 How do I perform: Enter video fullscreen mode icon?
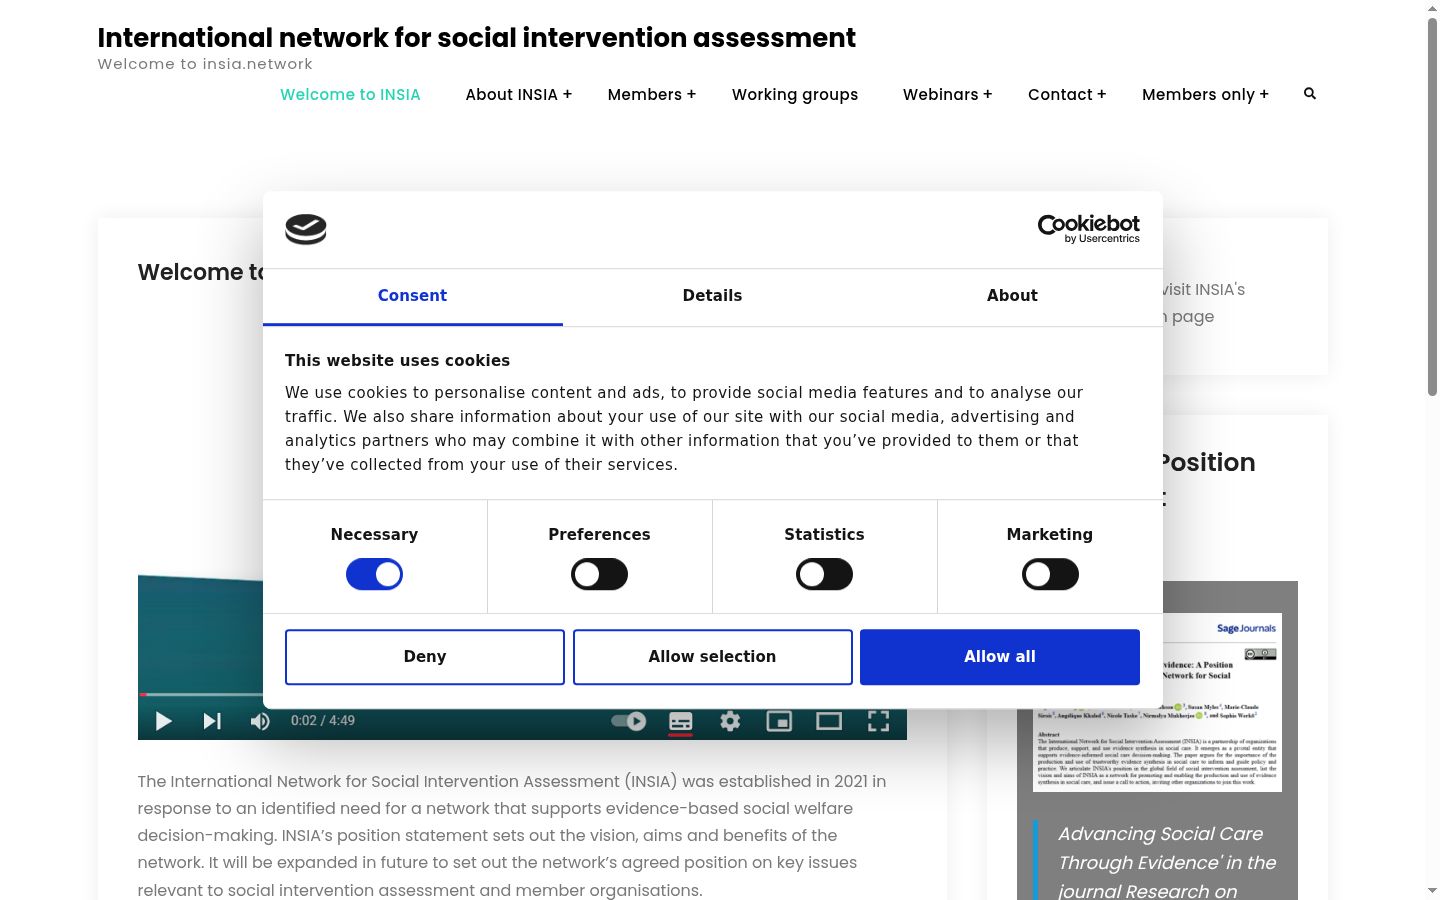pos(878,721)
